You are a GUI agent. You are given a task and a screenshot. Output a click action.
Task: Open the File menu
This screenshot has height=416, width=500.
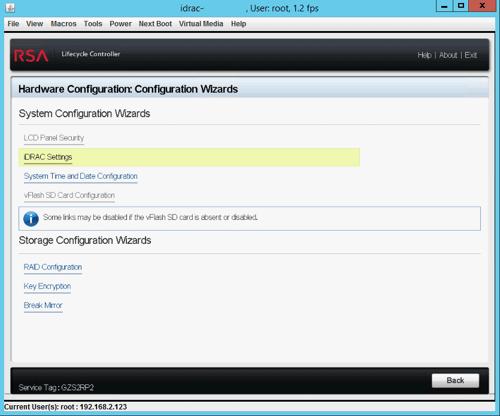(x=13, y=24)
